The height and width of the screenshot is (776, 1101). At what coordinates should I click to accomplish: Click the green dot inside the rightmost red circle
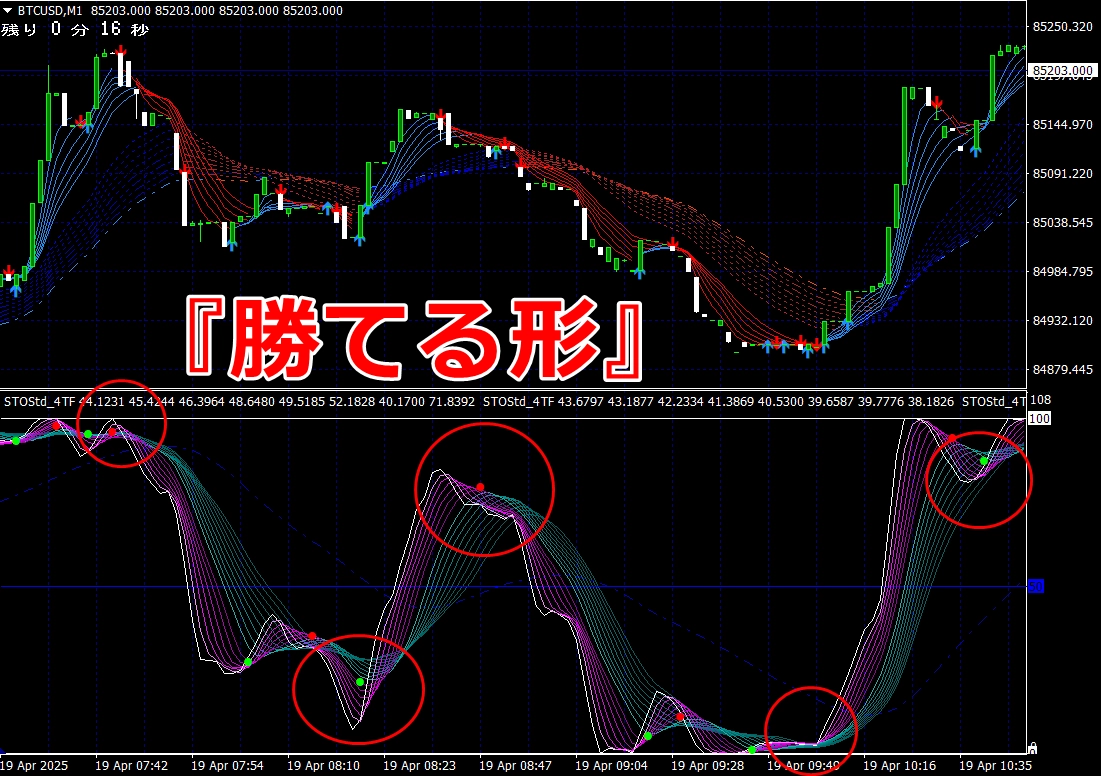pos(984,461)
